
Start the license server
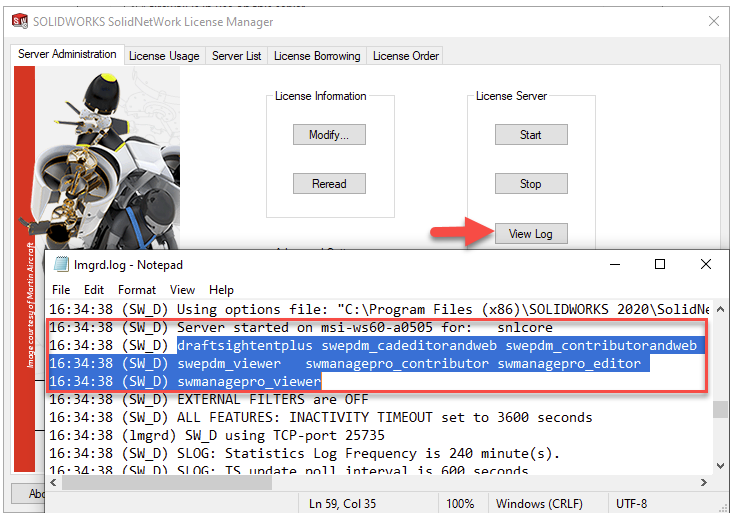(x=530, y=135)
